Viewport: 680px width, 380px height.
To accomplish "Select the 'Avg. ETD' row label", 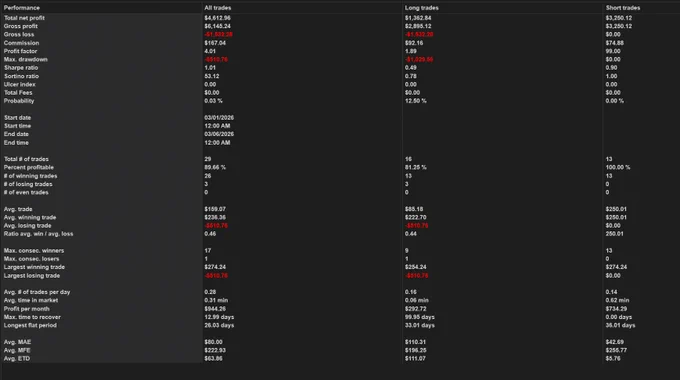I will click(17, 359).
